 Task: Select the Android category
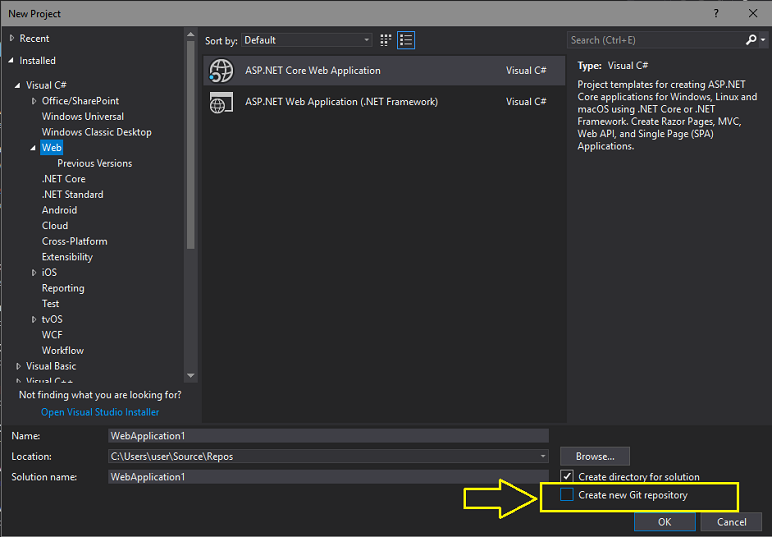60,210
